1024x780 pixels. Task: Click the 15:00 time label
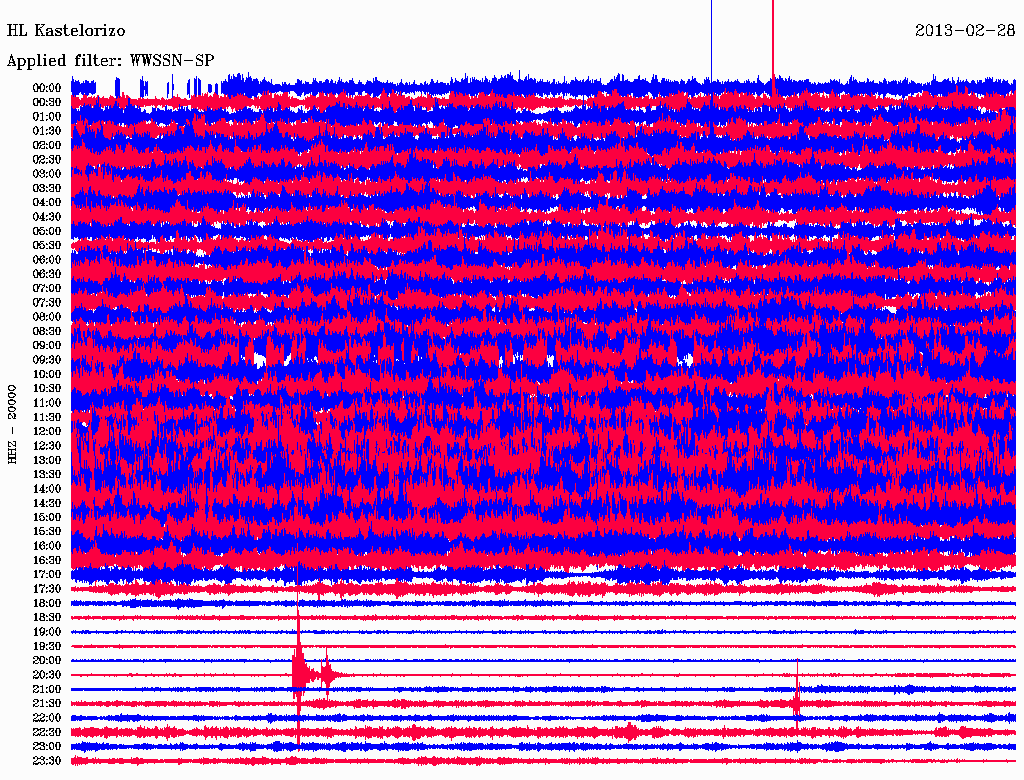[47, 517]
